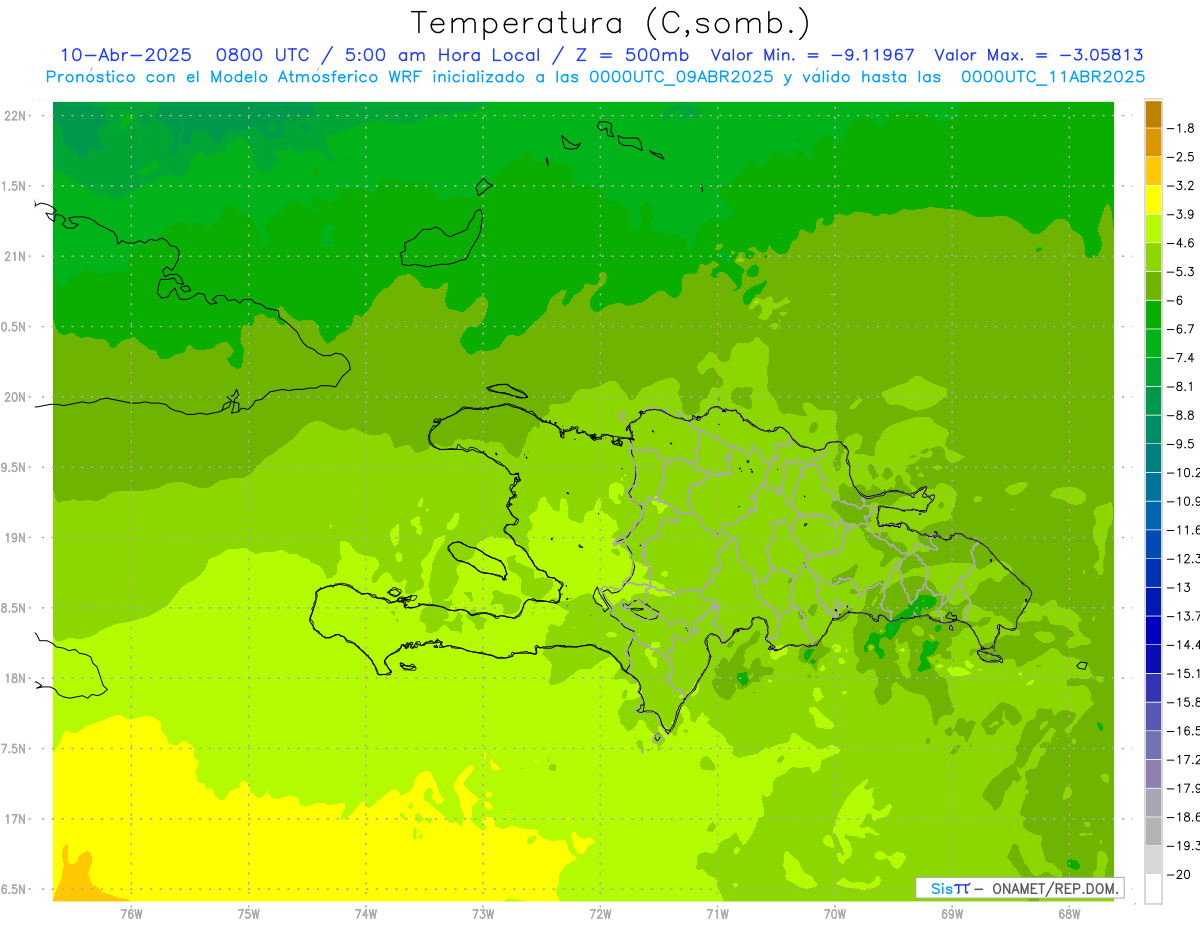
Task: Click the '-8.8' colorbar value
Action: 1181,415
